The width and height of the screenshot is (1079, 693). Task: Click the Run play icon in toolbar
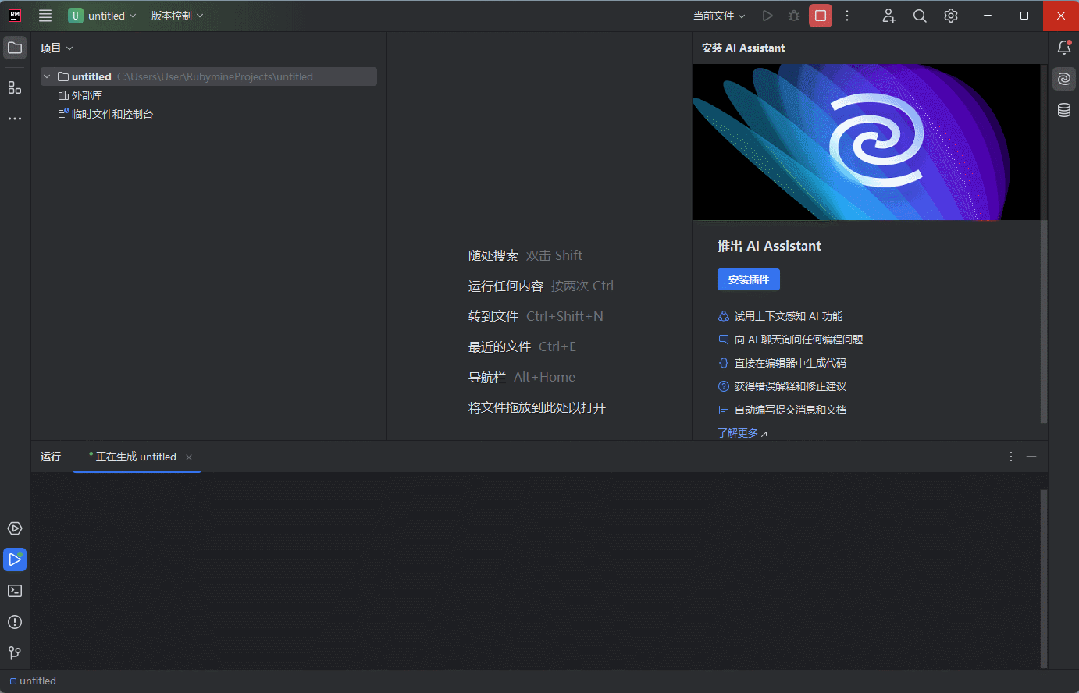[767, 16]
